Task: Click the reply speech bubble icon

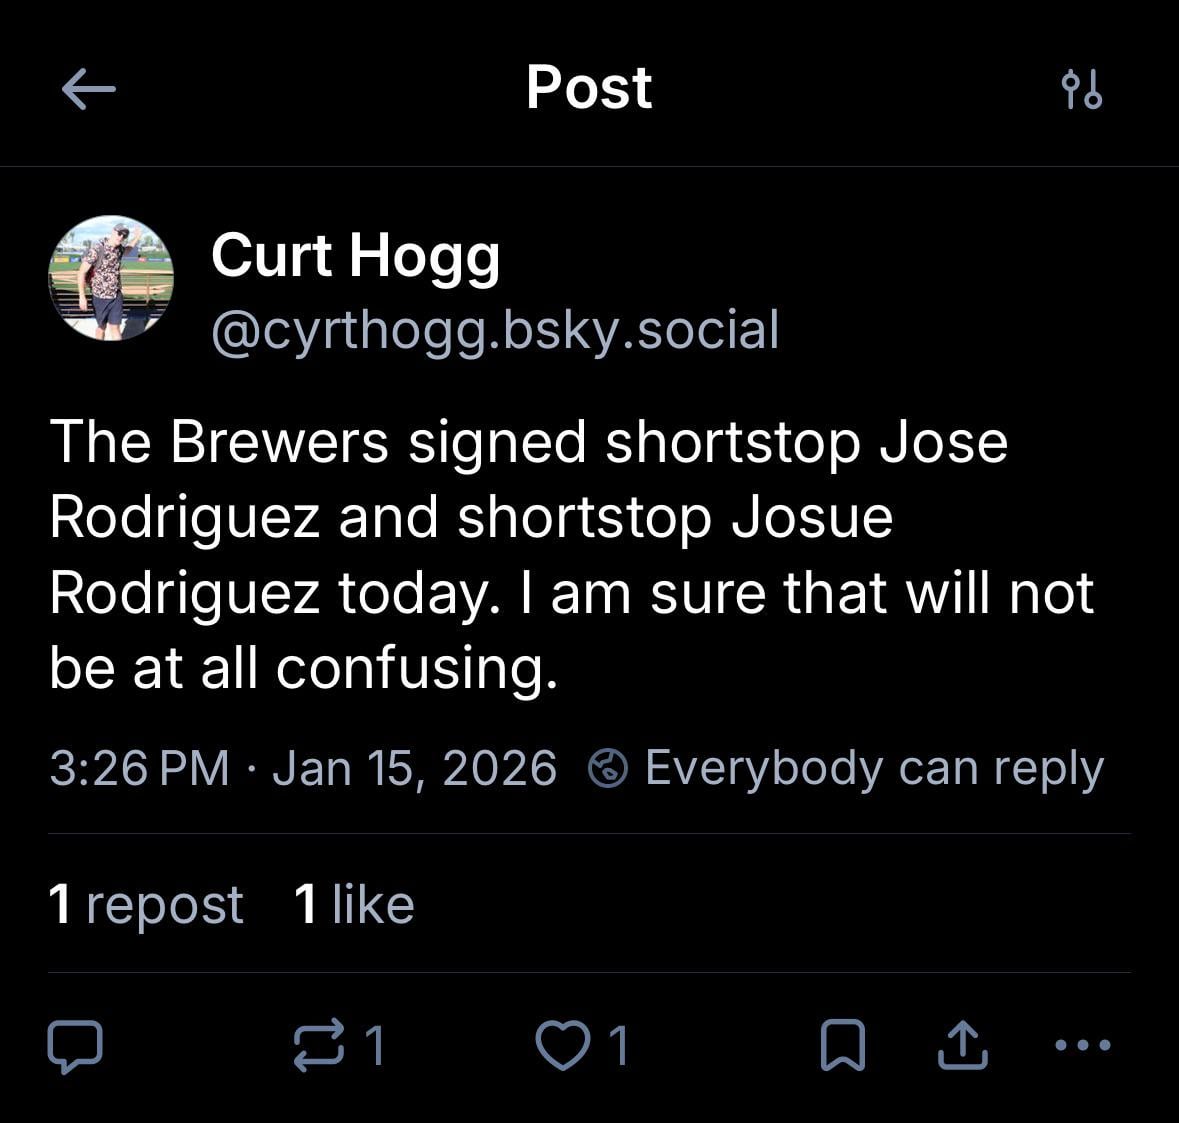Action: tap(75, 1046)
